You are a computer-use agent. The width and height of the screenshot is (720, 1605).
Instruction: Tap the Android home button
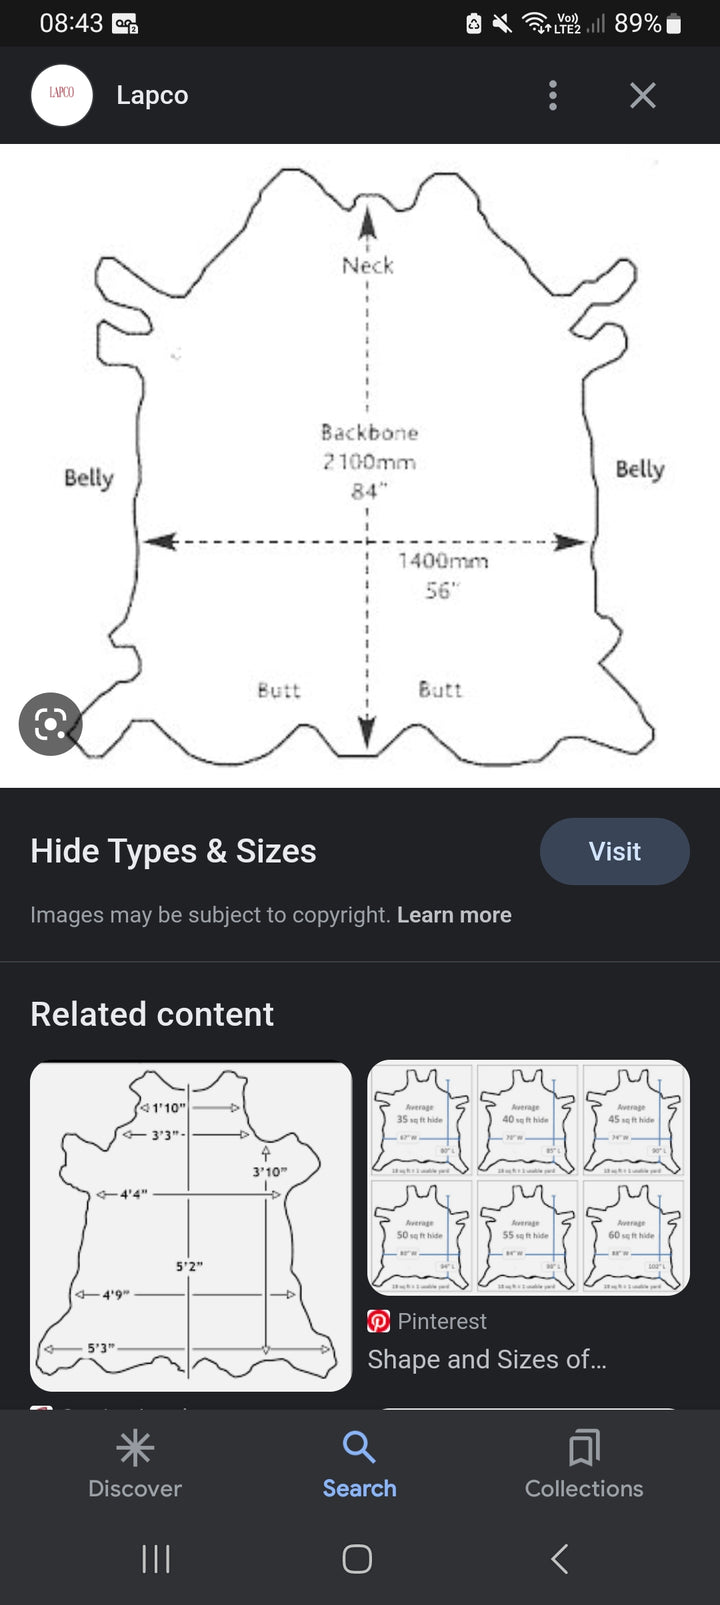357,1558
